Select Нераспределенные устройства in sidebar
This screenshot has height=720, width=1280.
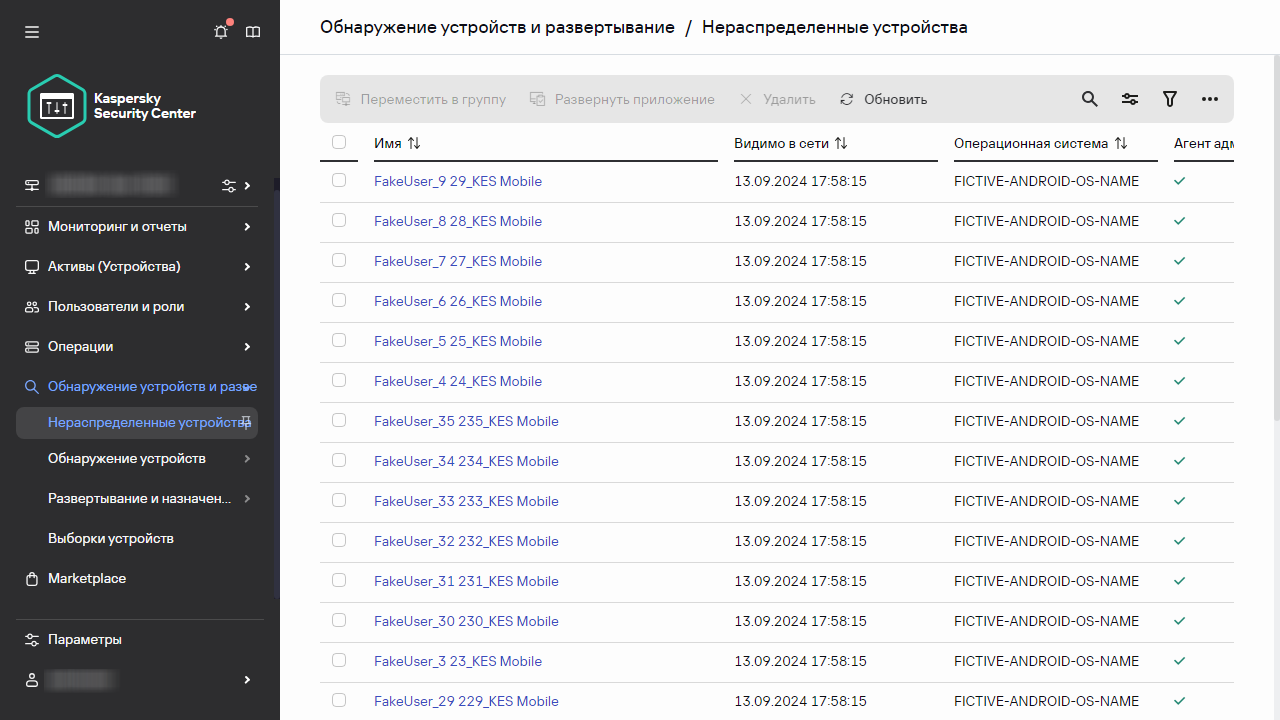coord(138,422)
